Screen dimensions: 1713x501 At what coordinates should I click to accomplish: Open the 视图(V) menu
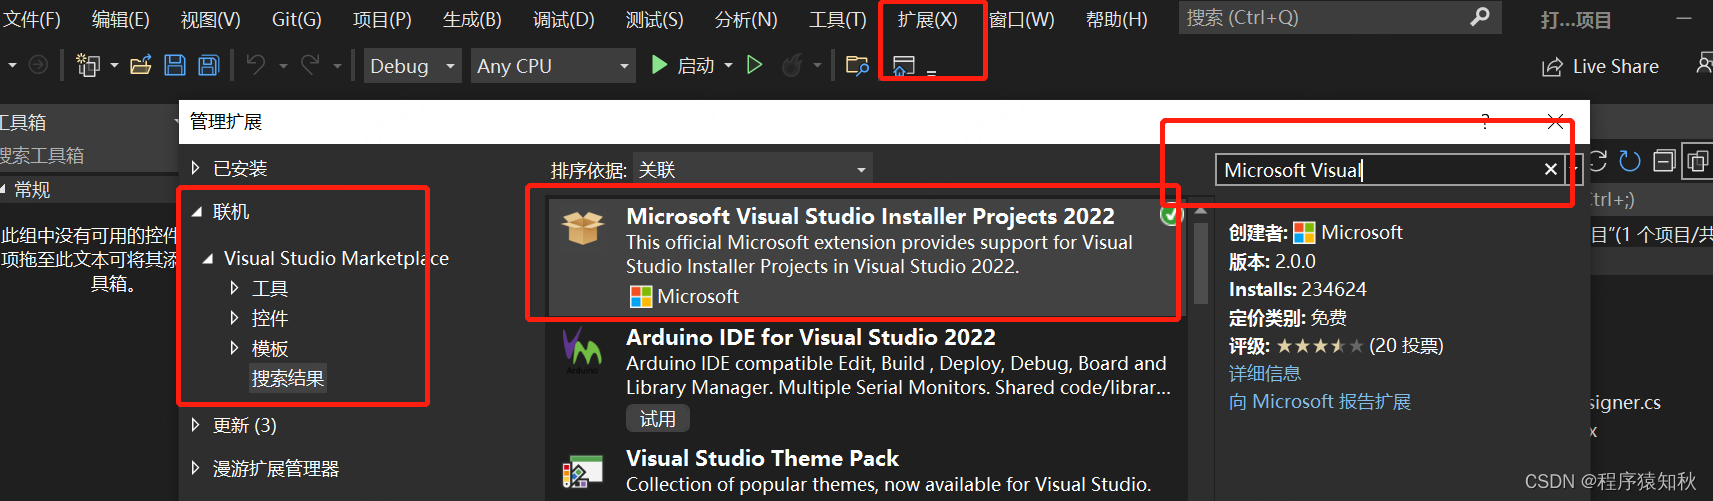(210, 19)
